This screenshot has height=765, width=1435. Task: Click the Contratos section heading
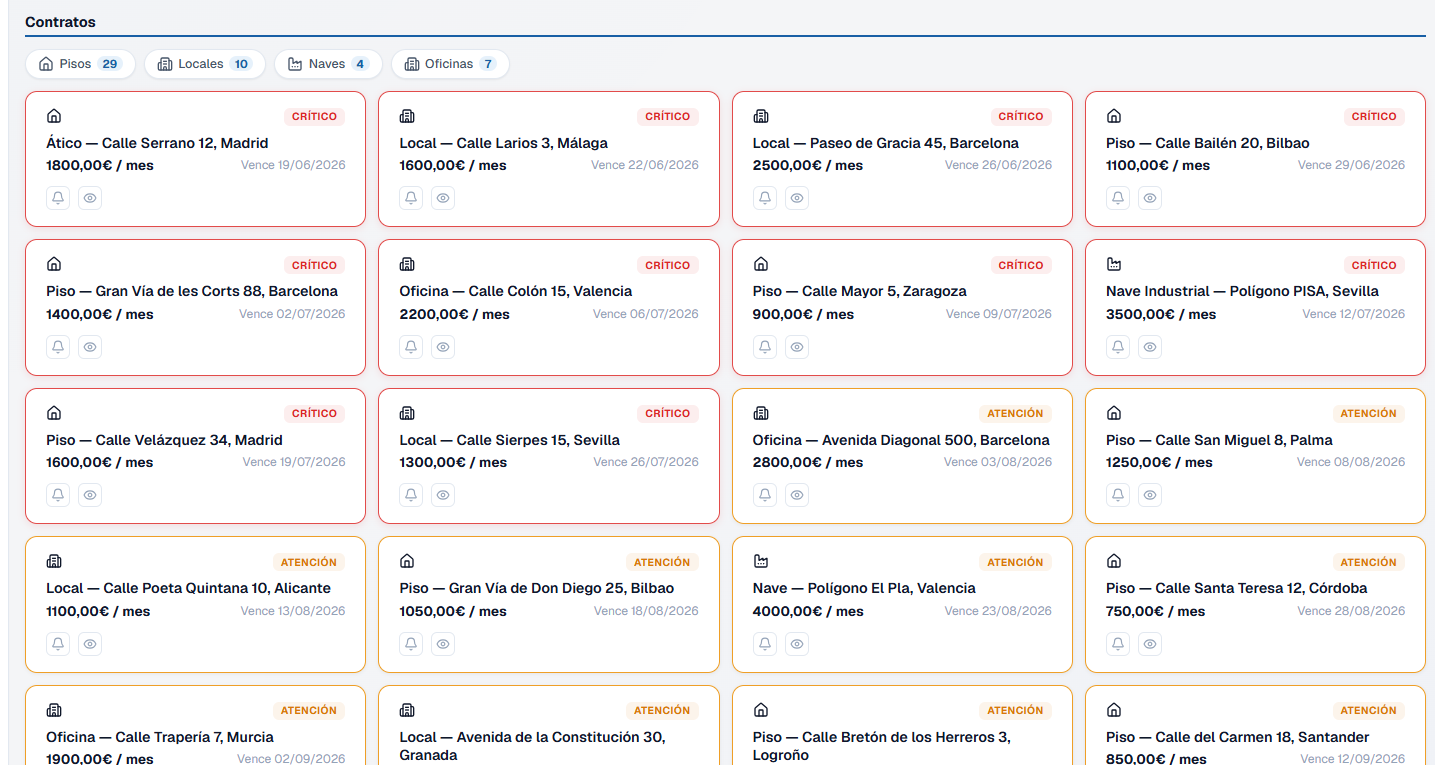tap(60, 21)
